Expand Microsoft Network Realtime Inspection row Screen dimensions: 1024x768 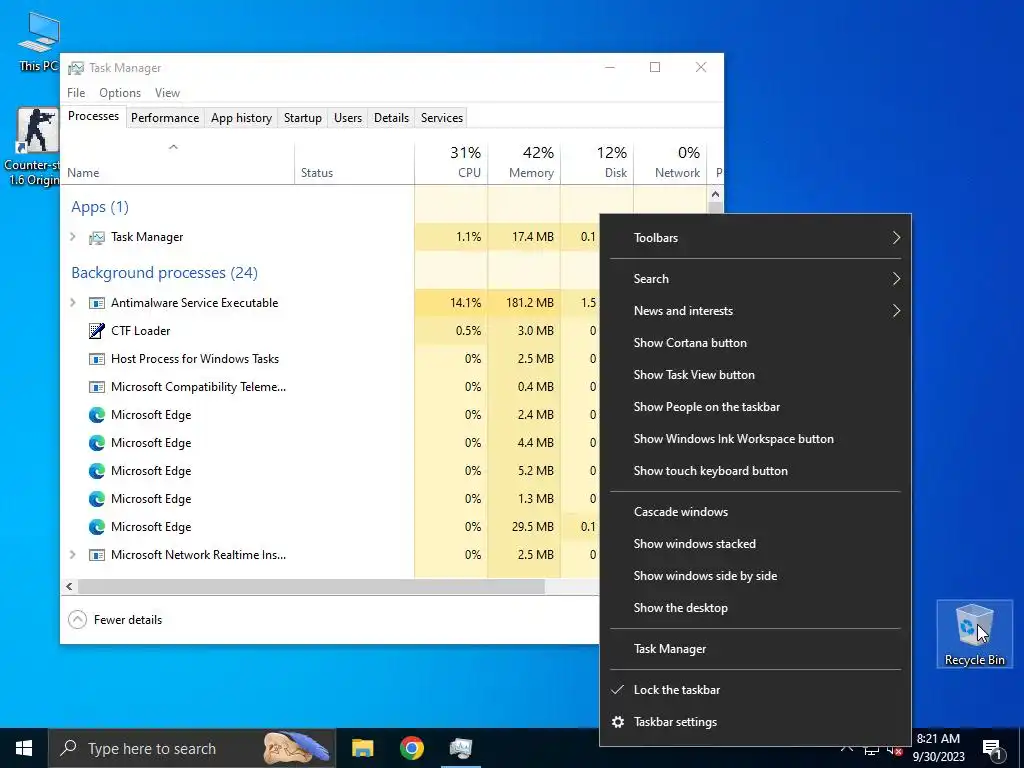click(73, 555)
